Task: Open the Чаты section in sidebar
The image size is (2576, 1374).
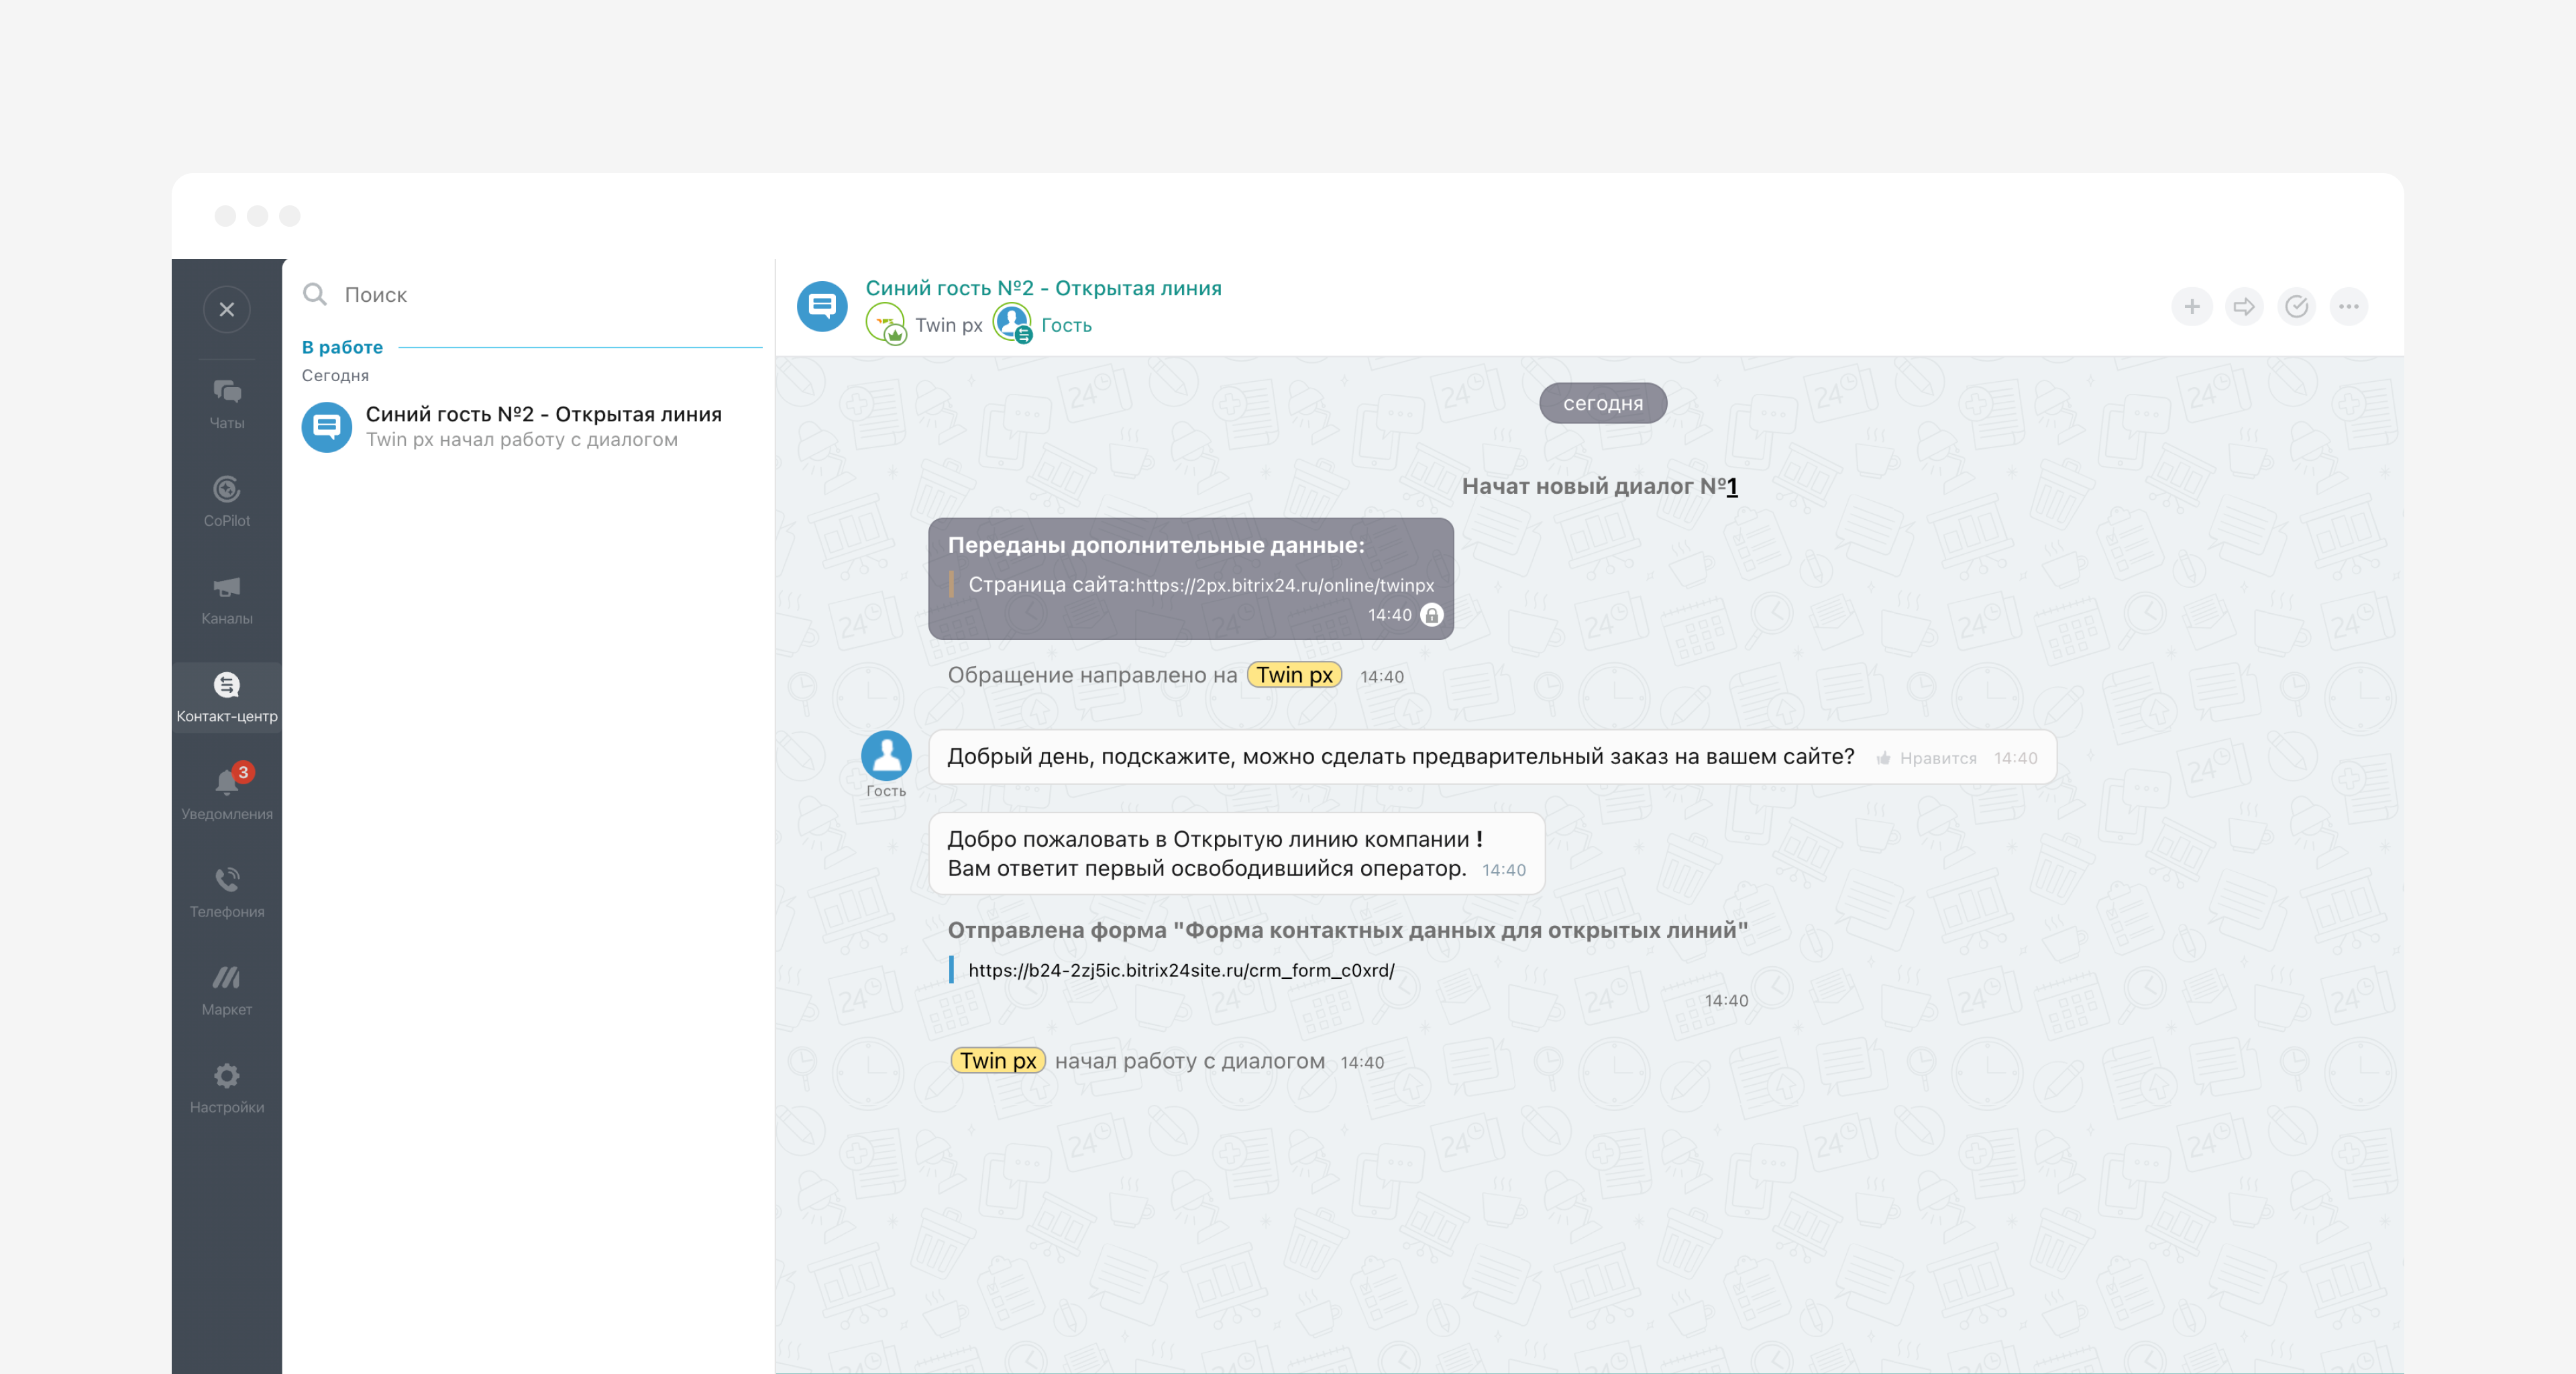Action: 227,404
